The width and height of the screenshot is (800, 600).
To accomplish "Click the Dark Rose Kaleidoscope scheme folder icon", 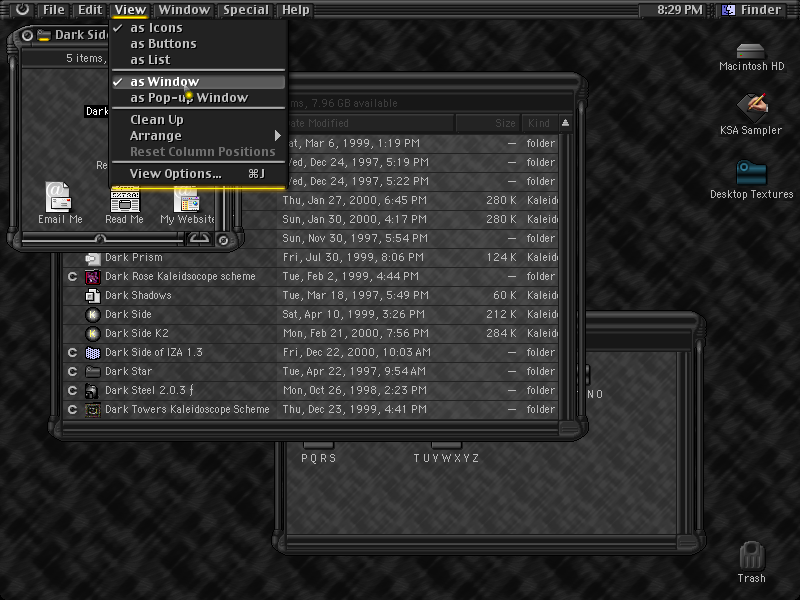I will tap(92, 277).
